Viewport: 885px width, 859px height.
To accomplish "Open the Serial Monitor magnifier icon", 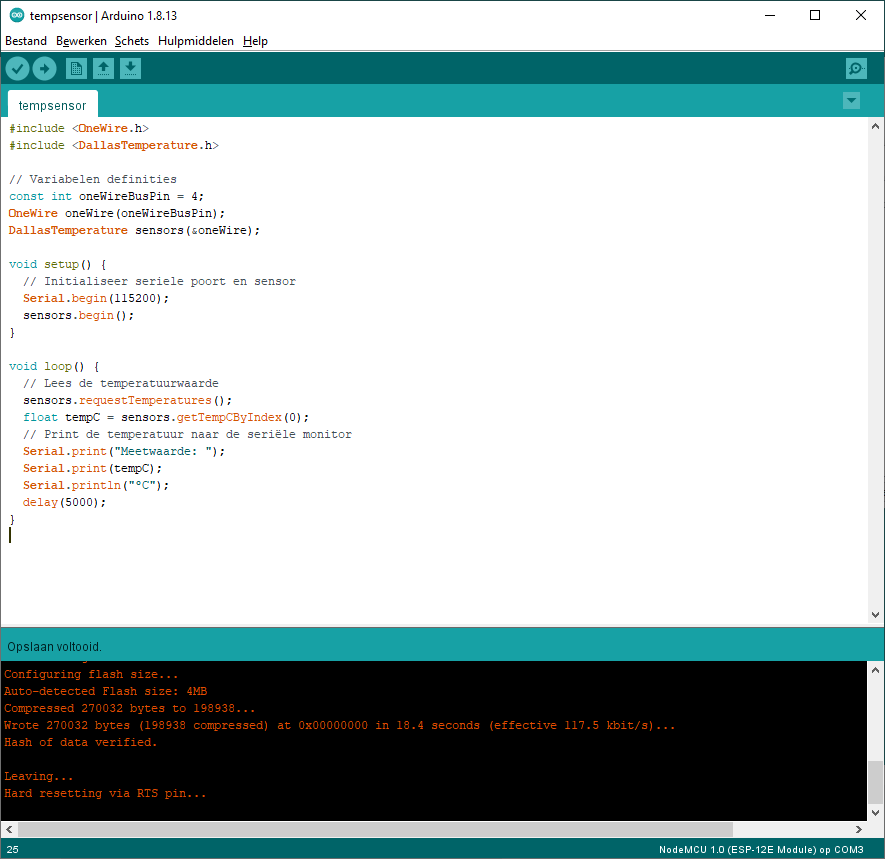I will tap(856, 69).
